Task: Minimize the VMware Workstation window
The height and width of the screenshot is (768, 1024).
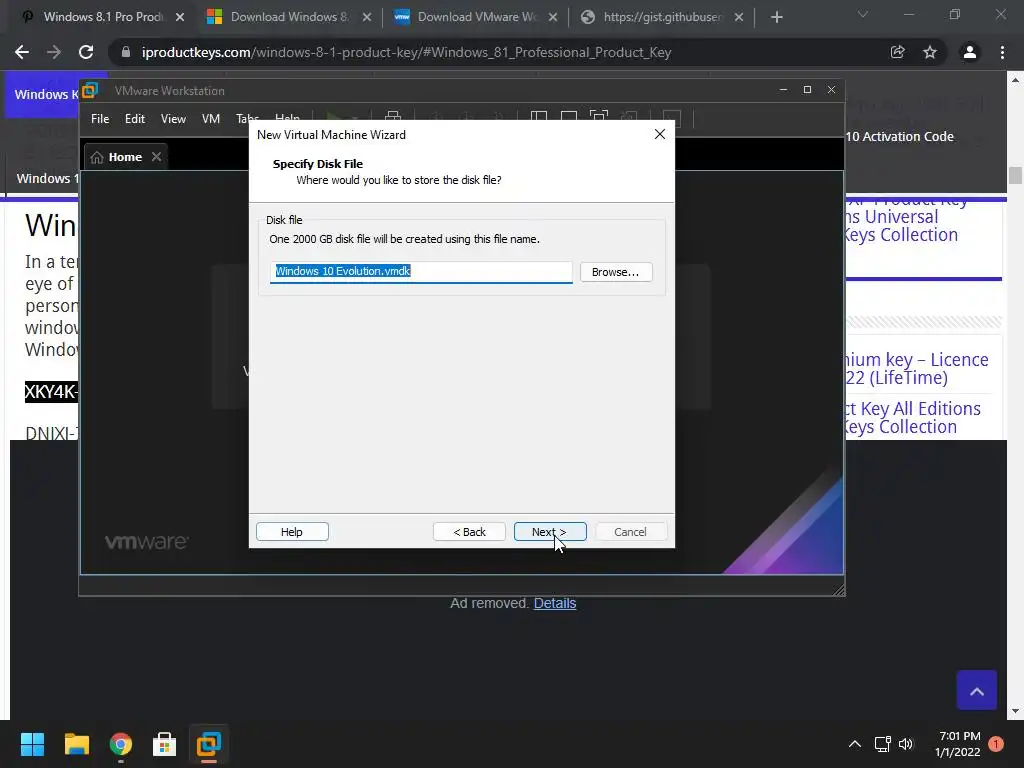Action: point(783,89)
